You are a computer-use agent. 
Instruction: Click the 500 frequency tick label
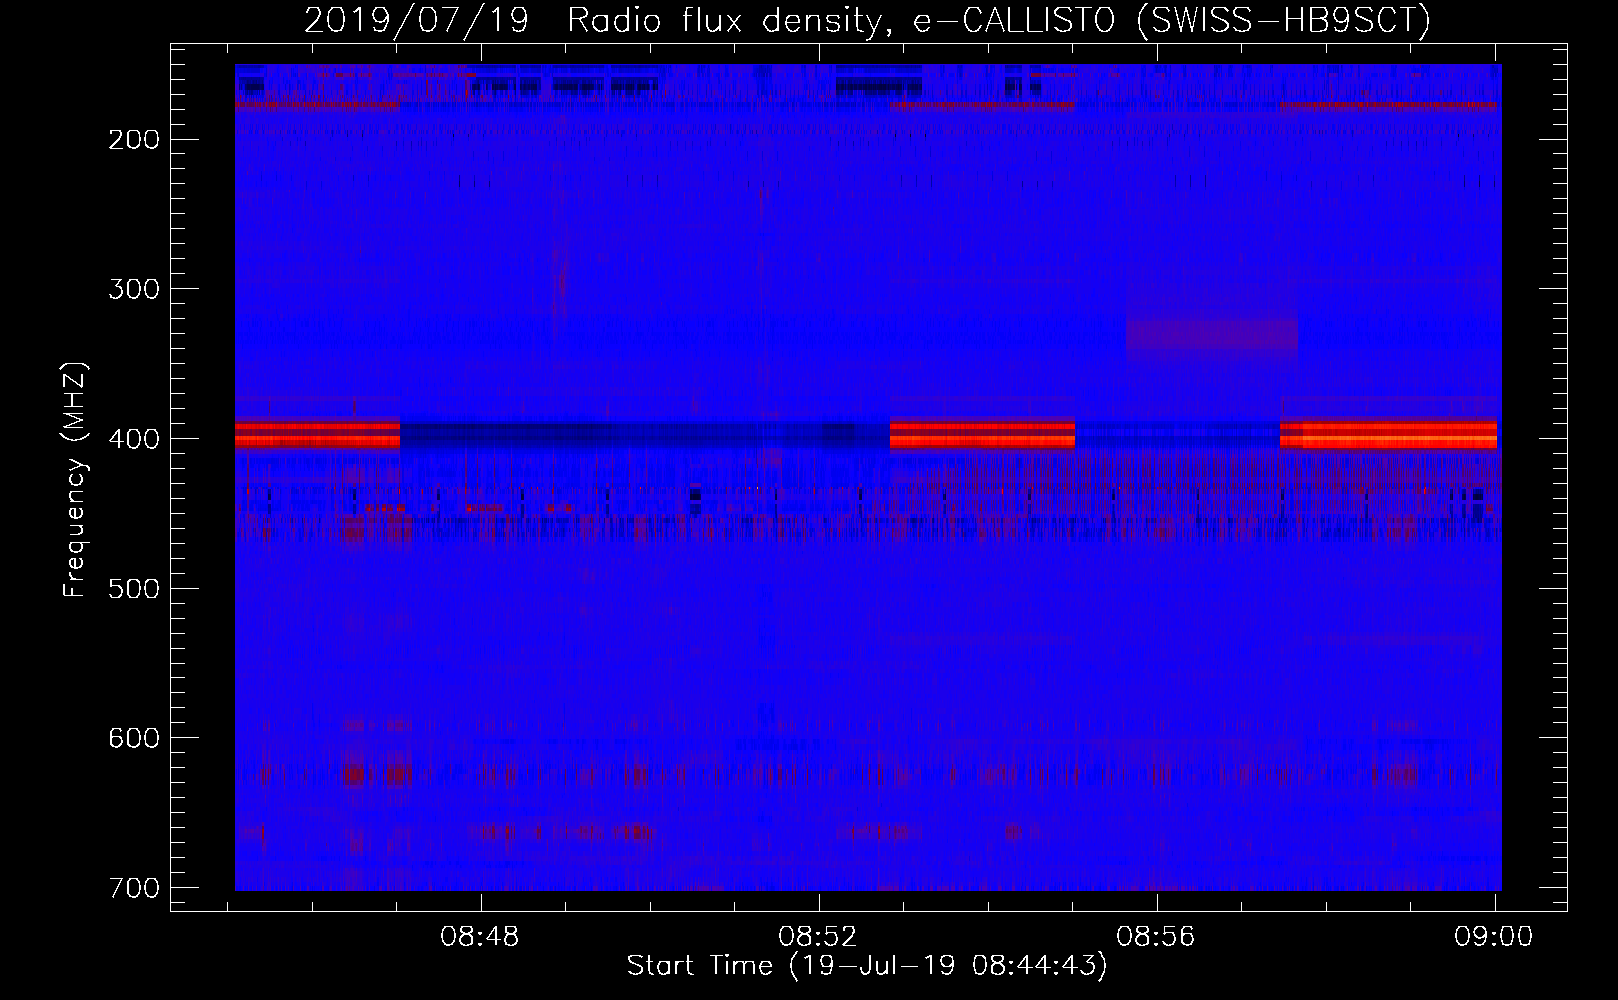point(133,588)
